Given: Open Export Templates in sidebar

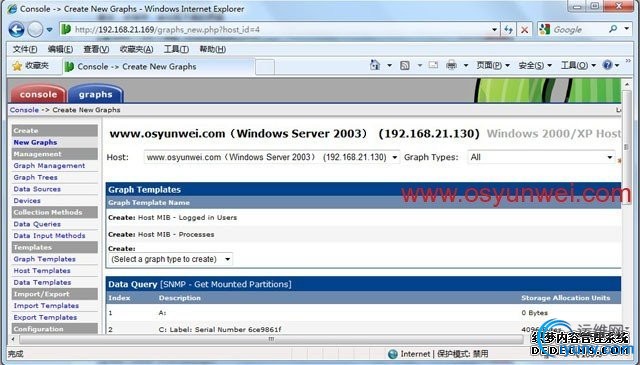Looking at the screenshot, I should [45, 317].
